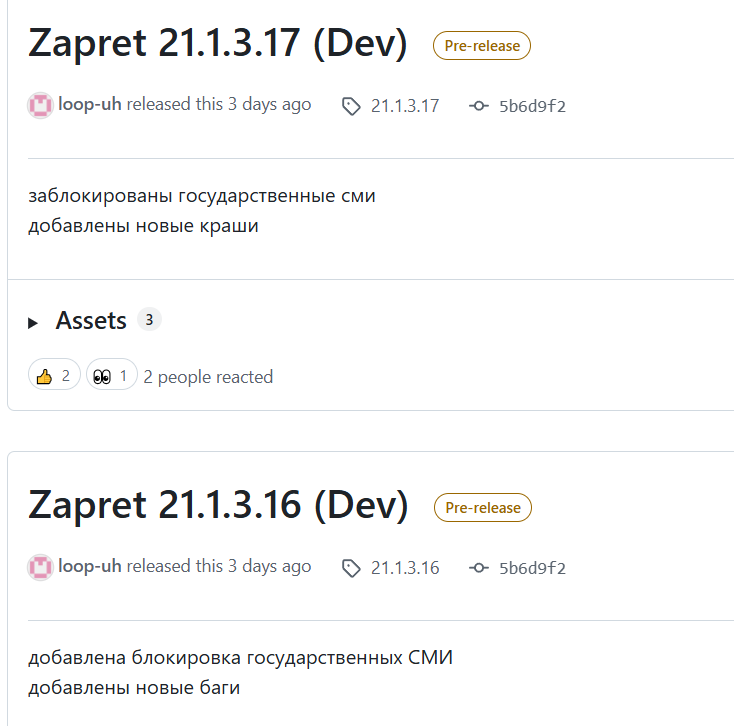Click commit icon on 21.1.3.16 release
734x726 pixels.
coord(479,568)
